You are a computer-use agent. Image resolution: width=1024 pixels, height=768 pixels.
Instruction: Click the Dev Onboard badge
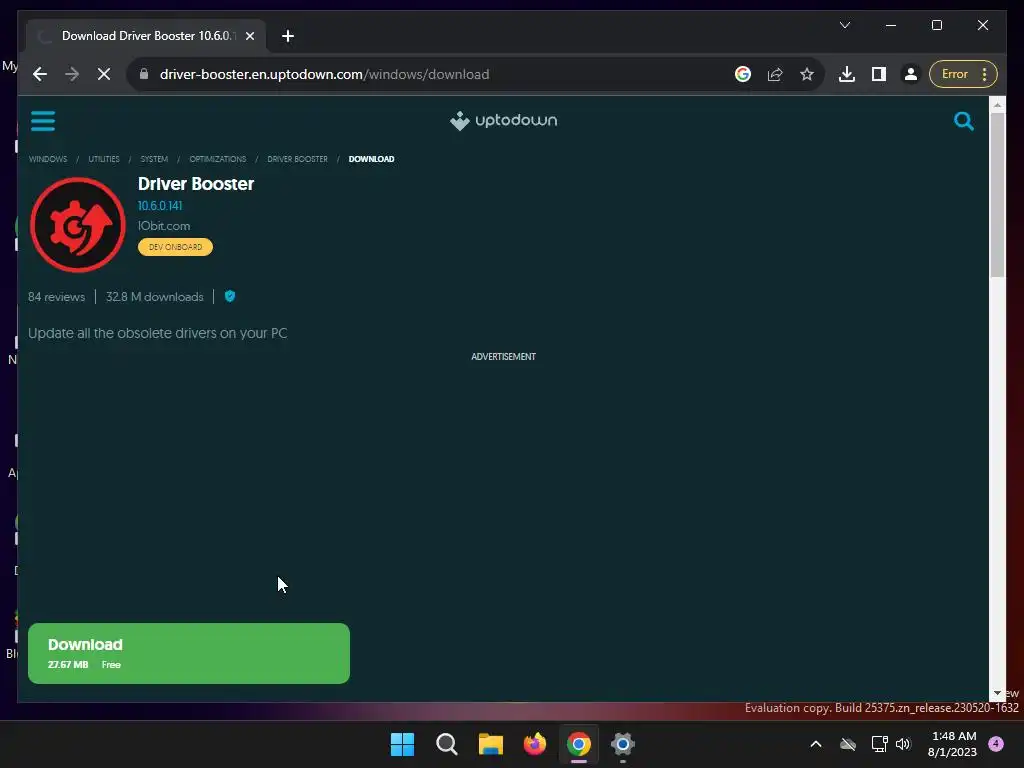[x=175, y=247]
